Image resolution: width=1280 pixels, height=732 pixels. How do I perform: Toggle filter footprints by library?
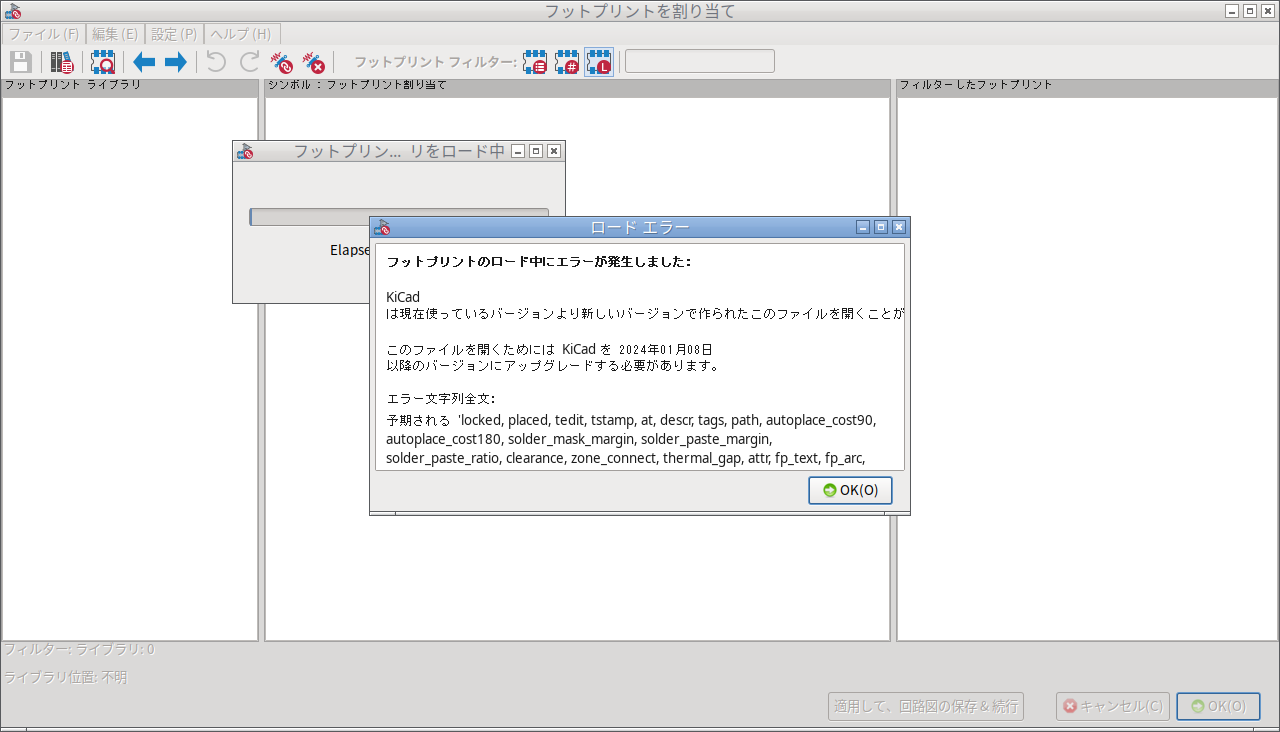pos(599,62)
